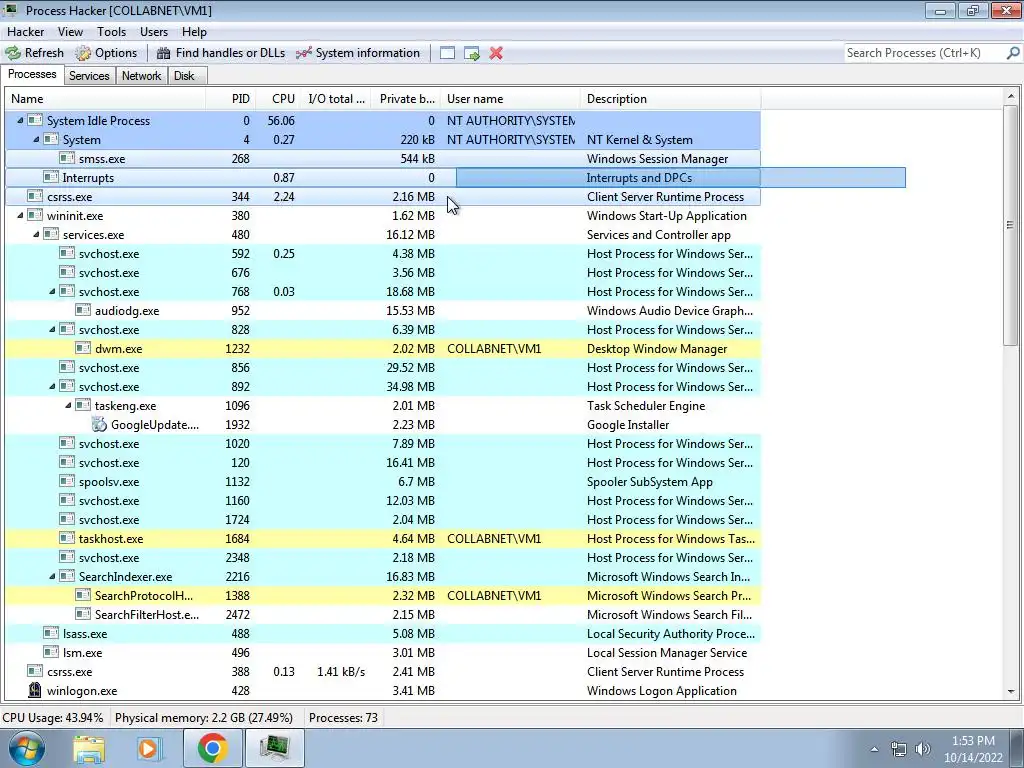Click the CPU Usage status bar entry
The image size is (1024, 768).
pyautogui.click(x=53, y=718)
